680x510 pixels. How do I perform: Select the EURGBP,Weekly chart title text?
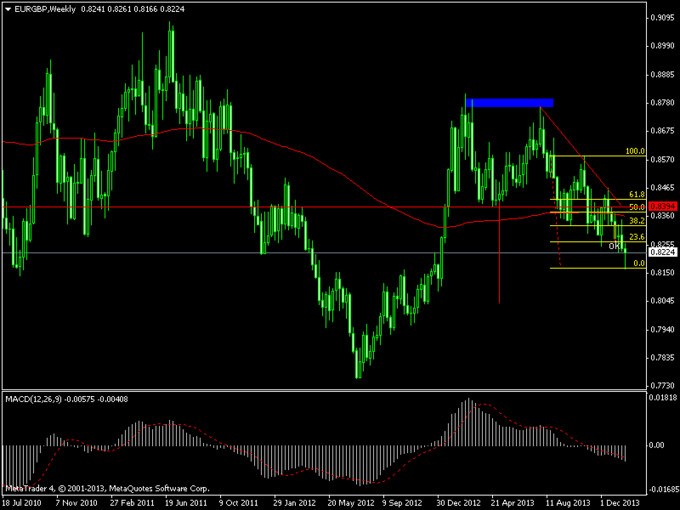coord(47,8)
